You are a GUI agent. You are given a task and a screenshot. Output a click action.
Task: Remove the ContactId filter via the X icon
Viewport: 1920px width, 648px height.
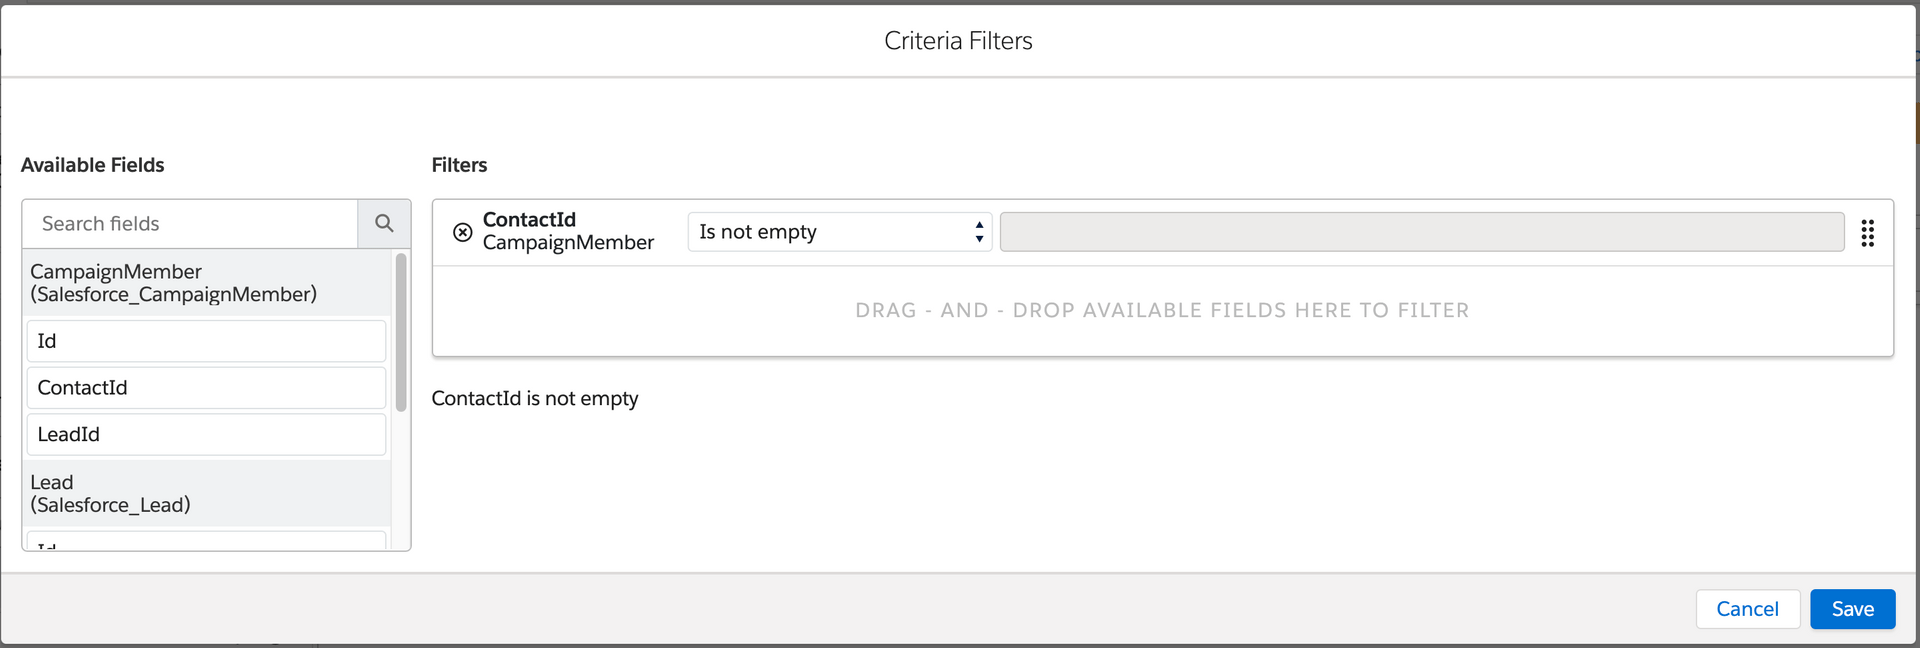pos(462,232)
